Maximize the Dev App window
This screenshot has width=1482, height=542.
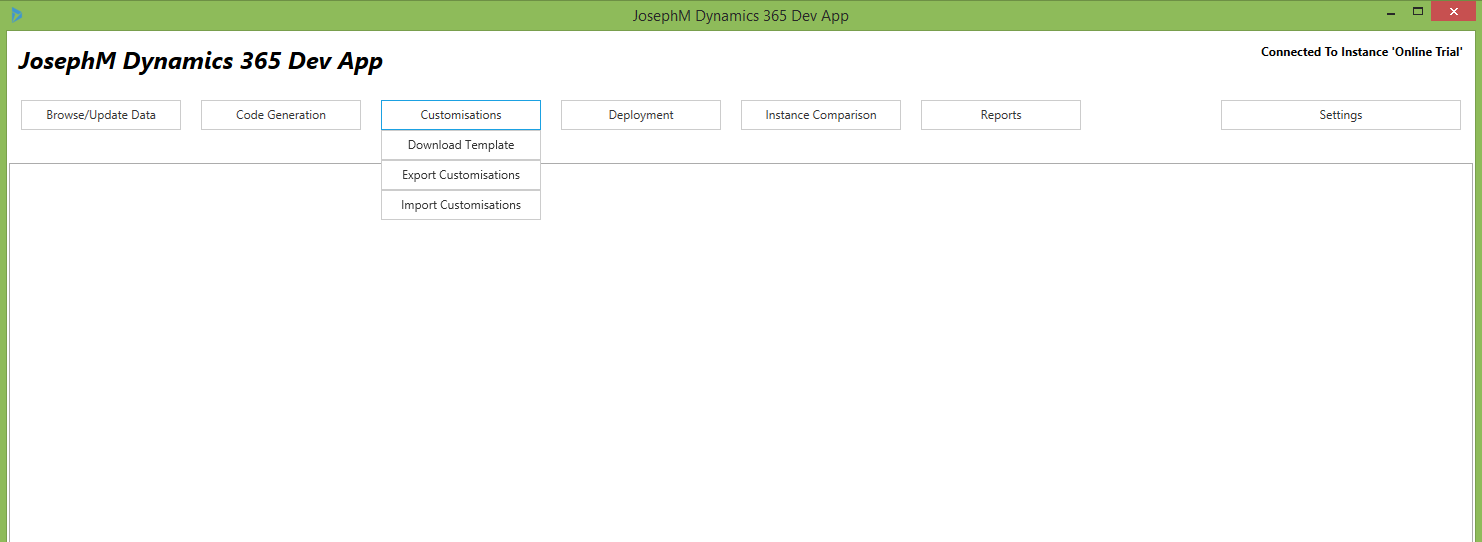point(1418,12)
